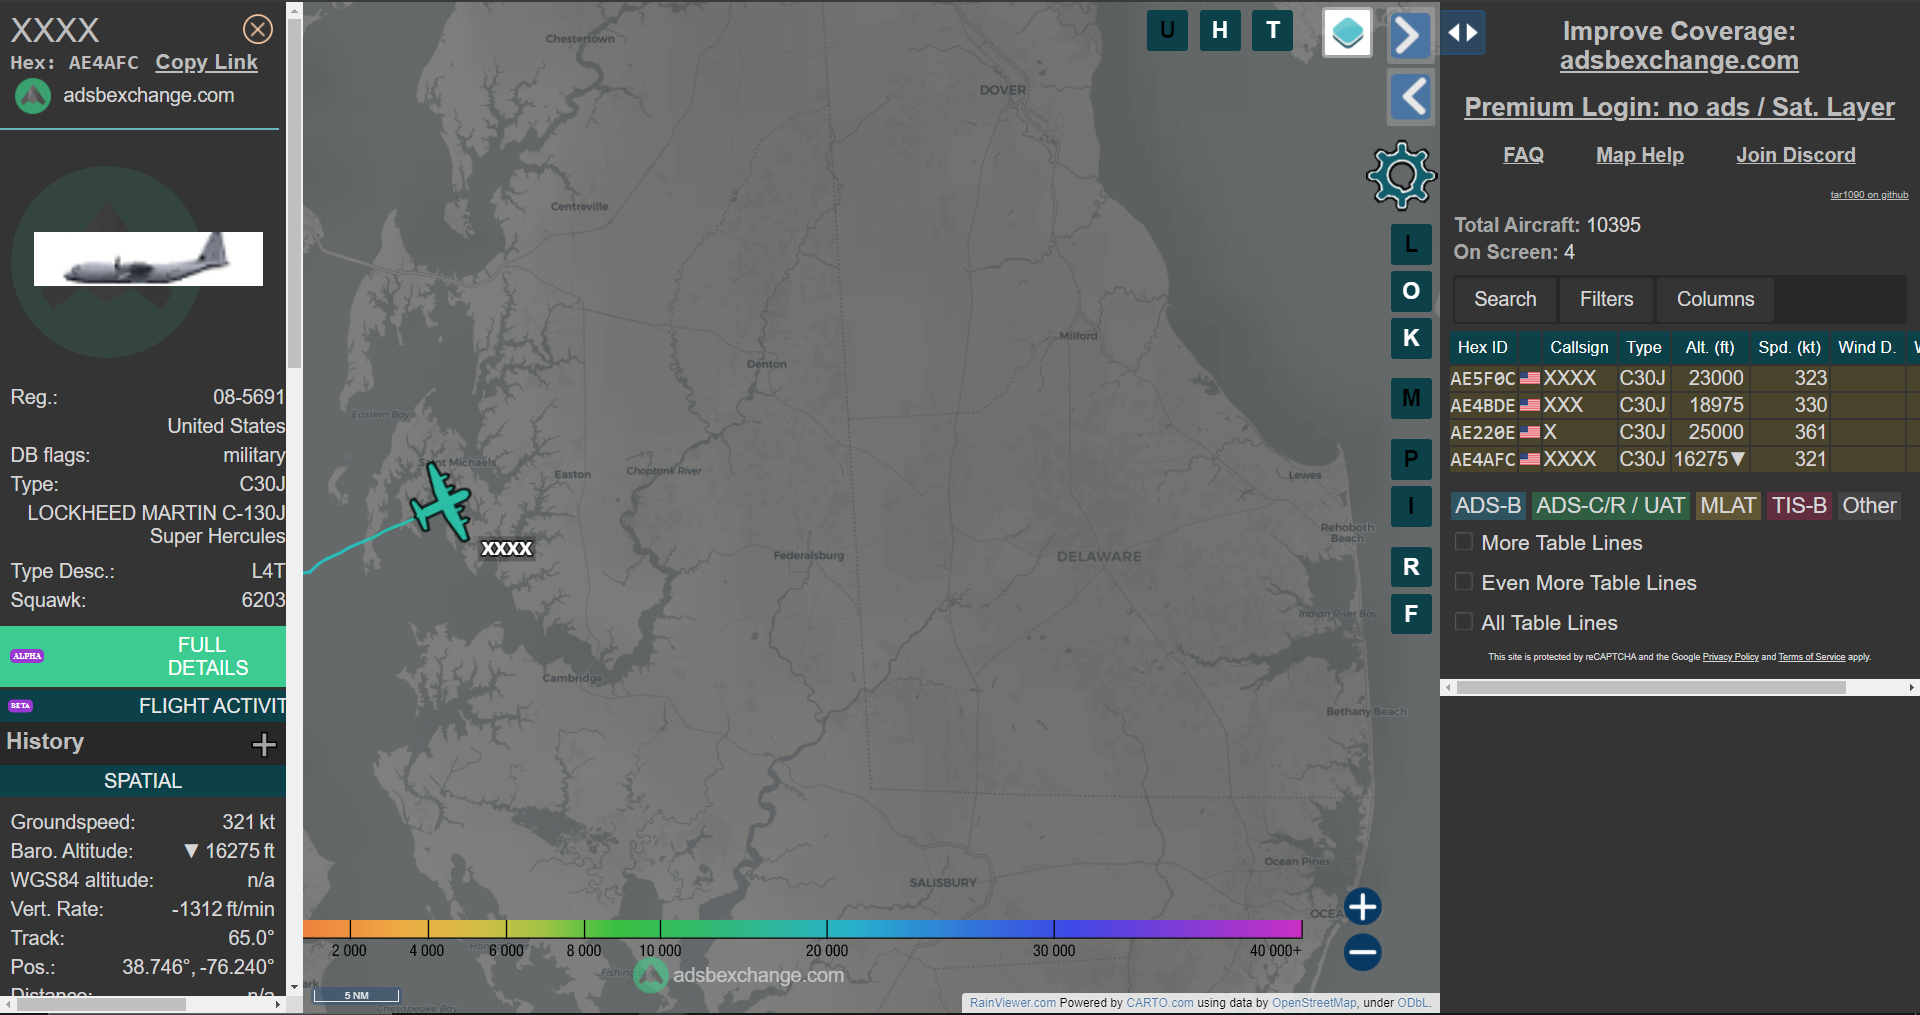Open the Filters tab
This screenshot has height=1015, width=1920.
(1606, 299)
